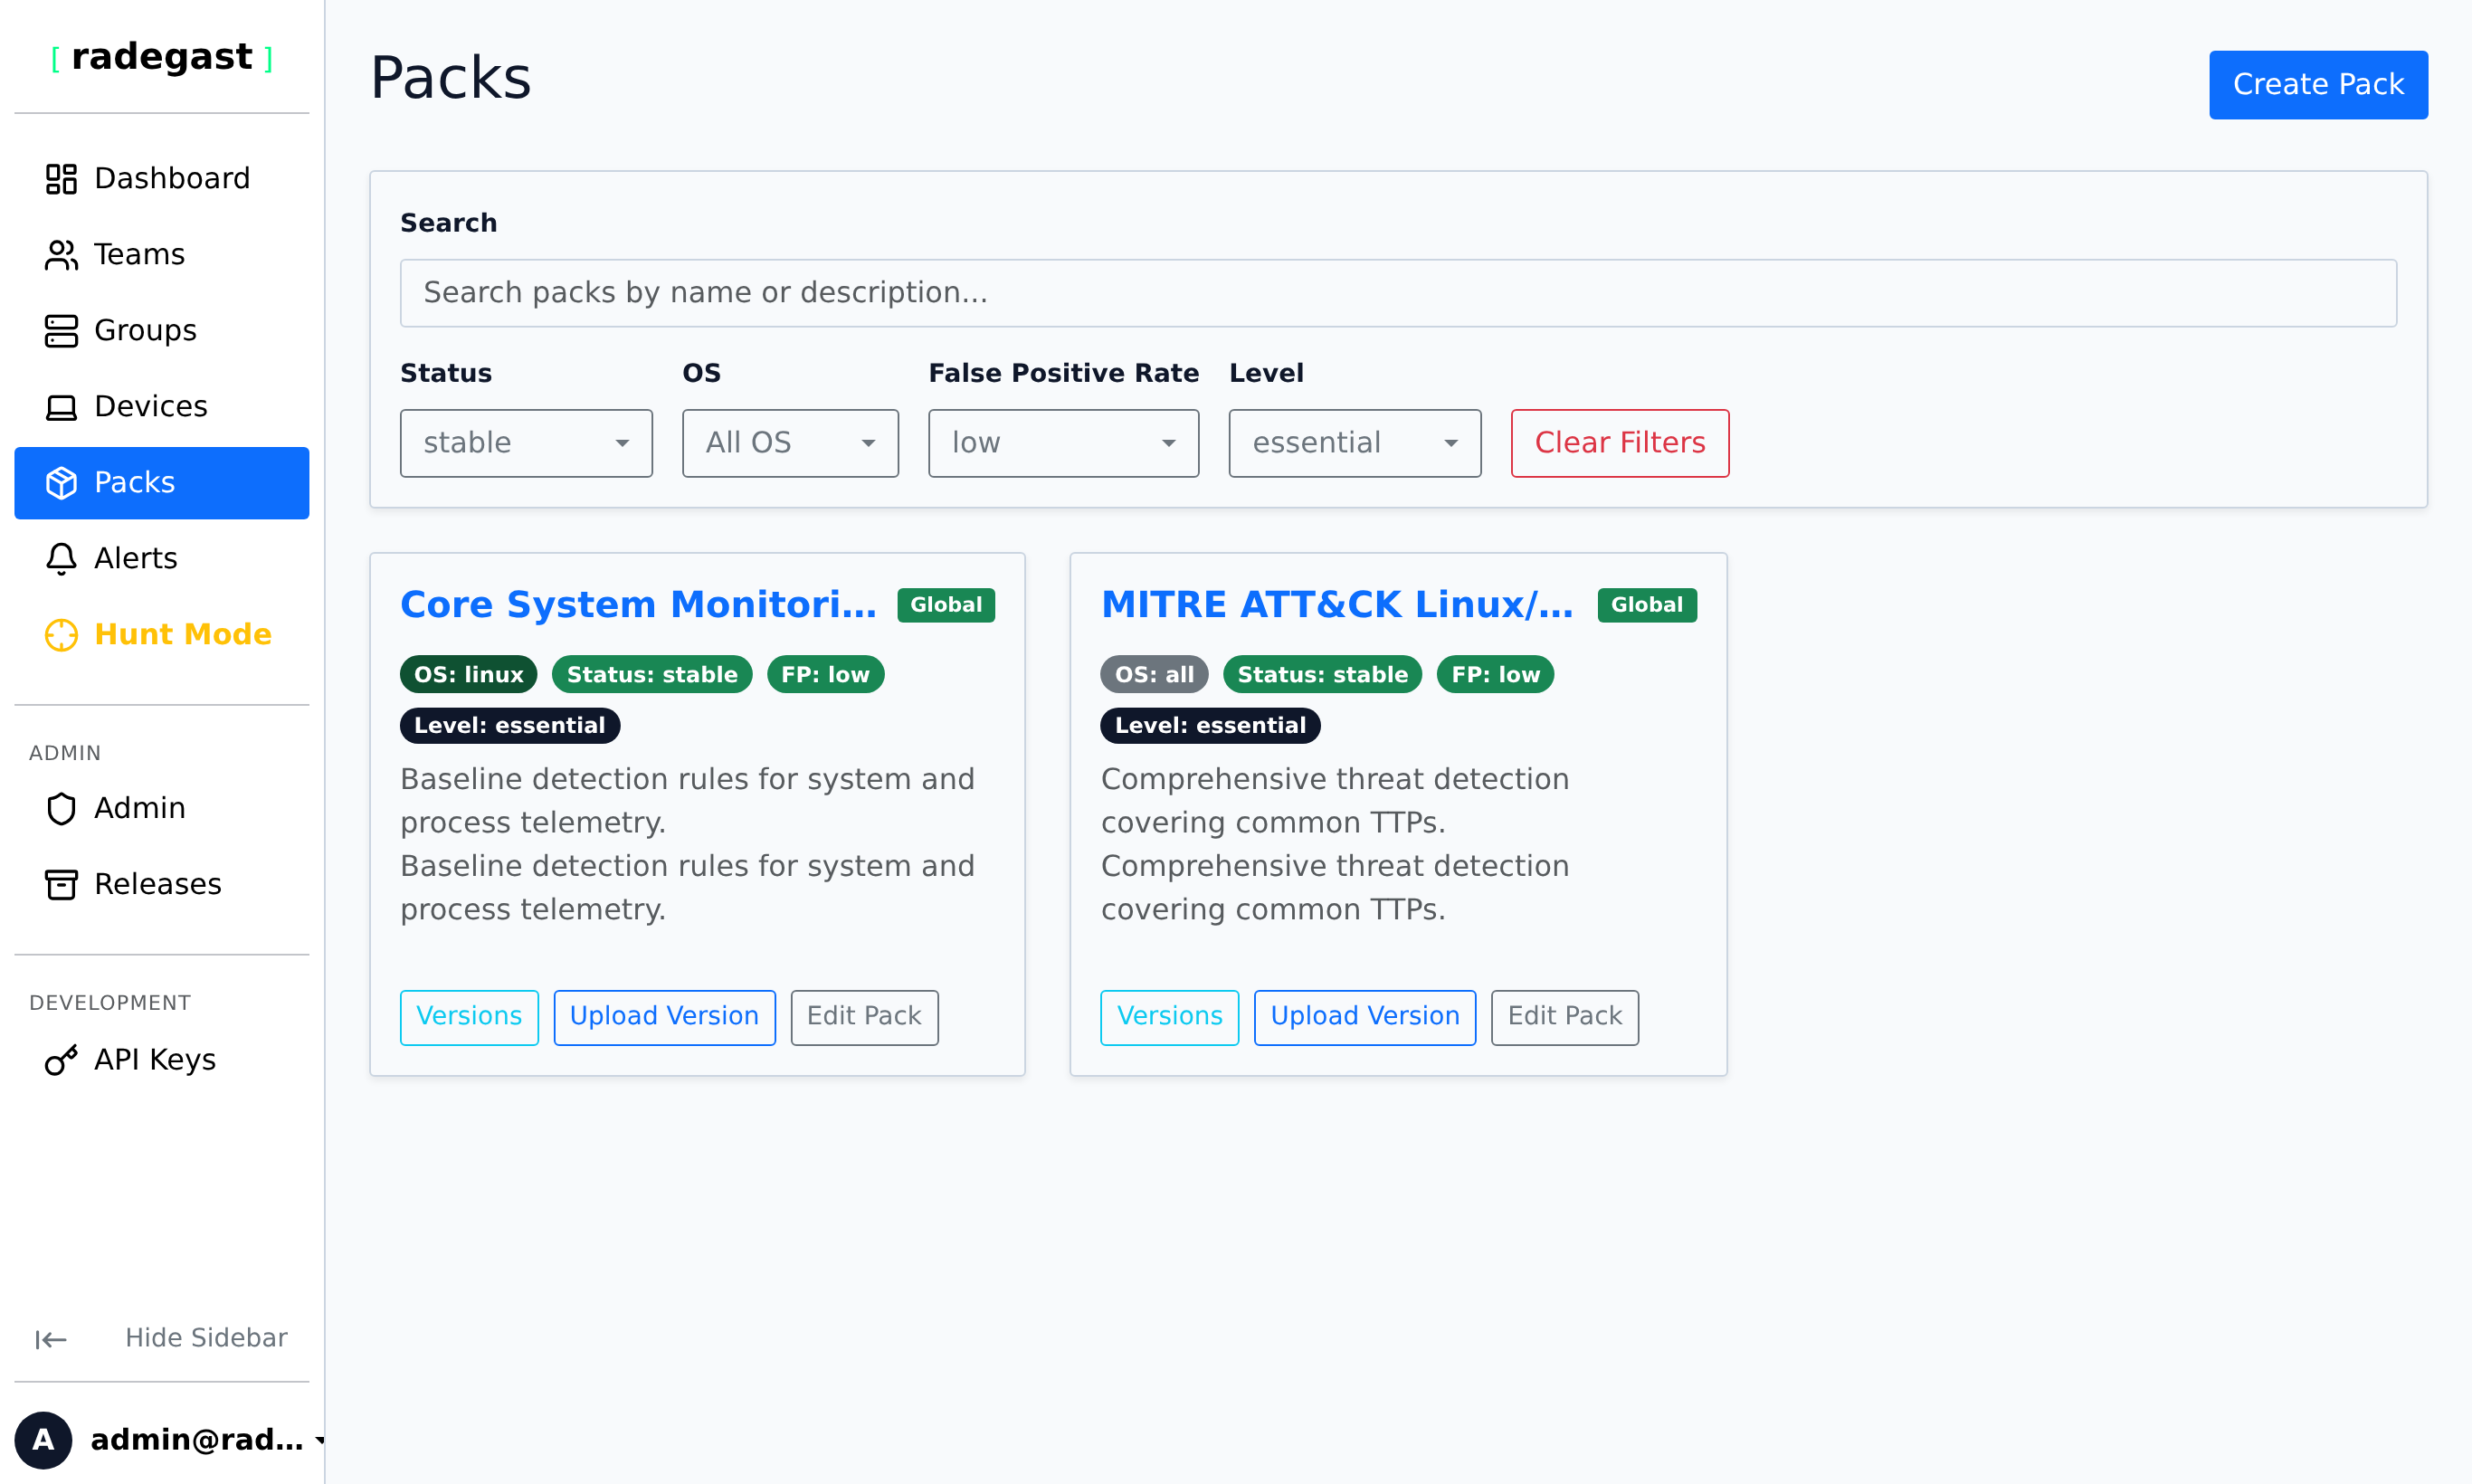
Task: Open the Devices page label
Action: pos(151,407)
